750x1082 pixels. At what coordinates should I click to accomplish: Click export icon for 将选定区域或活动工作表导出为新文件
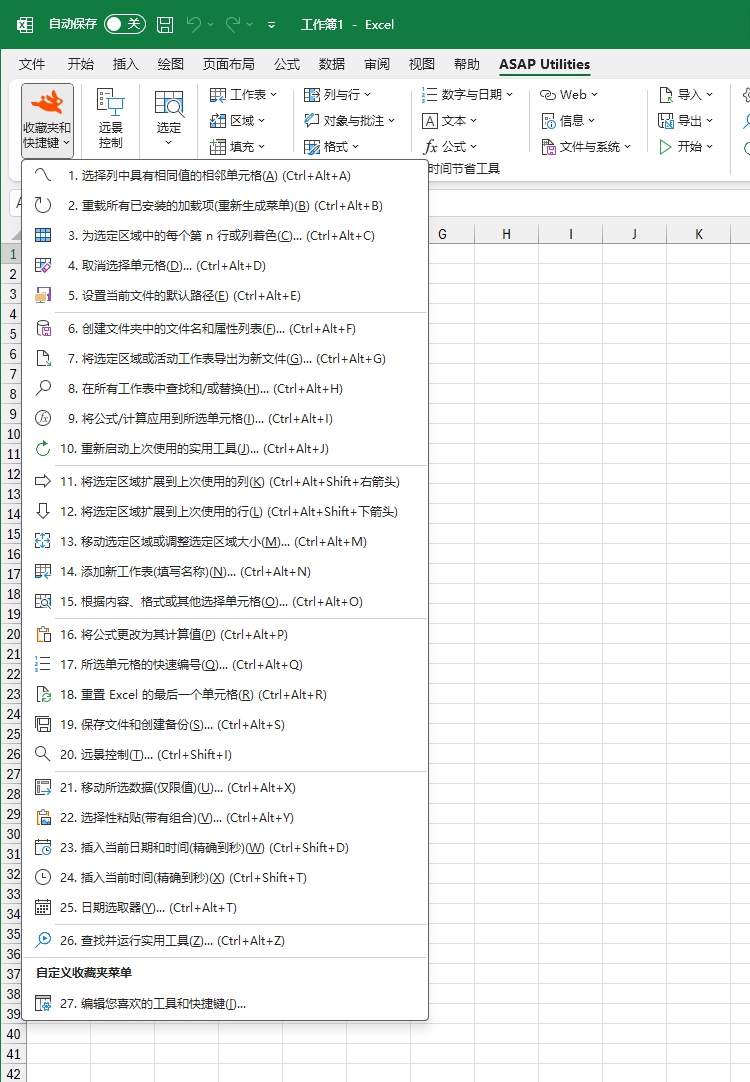(x=43, y=358)
